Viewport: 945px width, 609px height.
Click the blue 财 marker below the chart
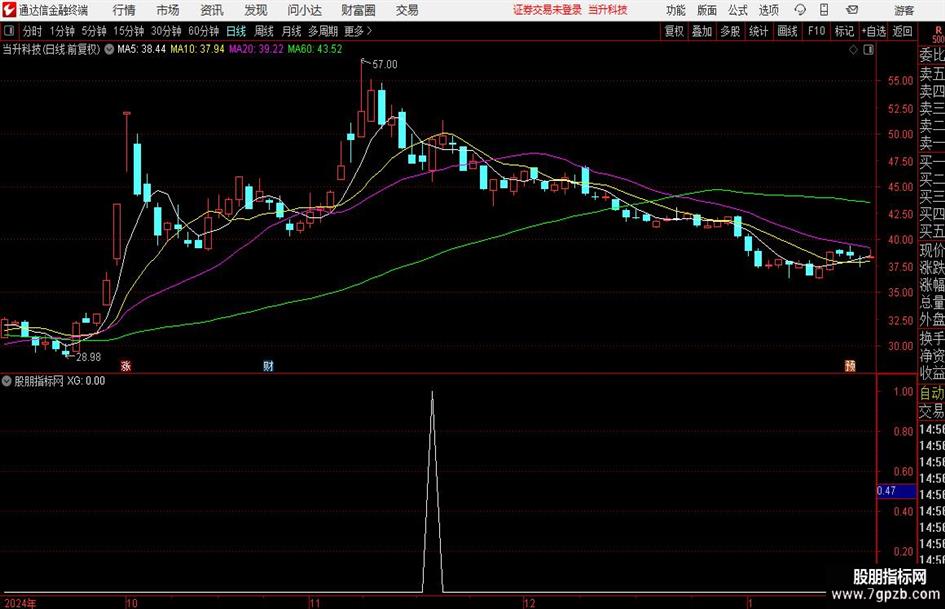pyautogui.click(x=268, y=365)
